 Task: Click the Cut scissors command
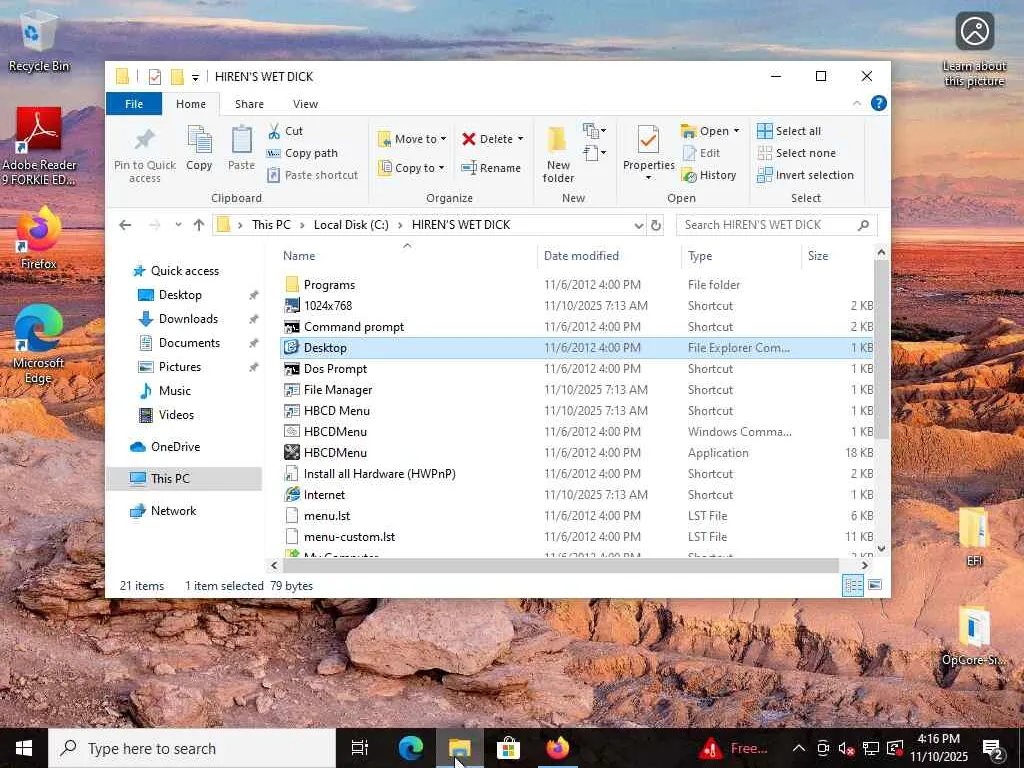tap(285, 131)
